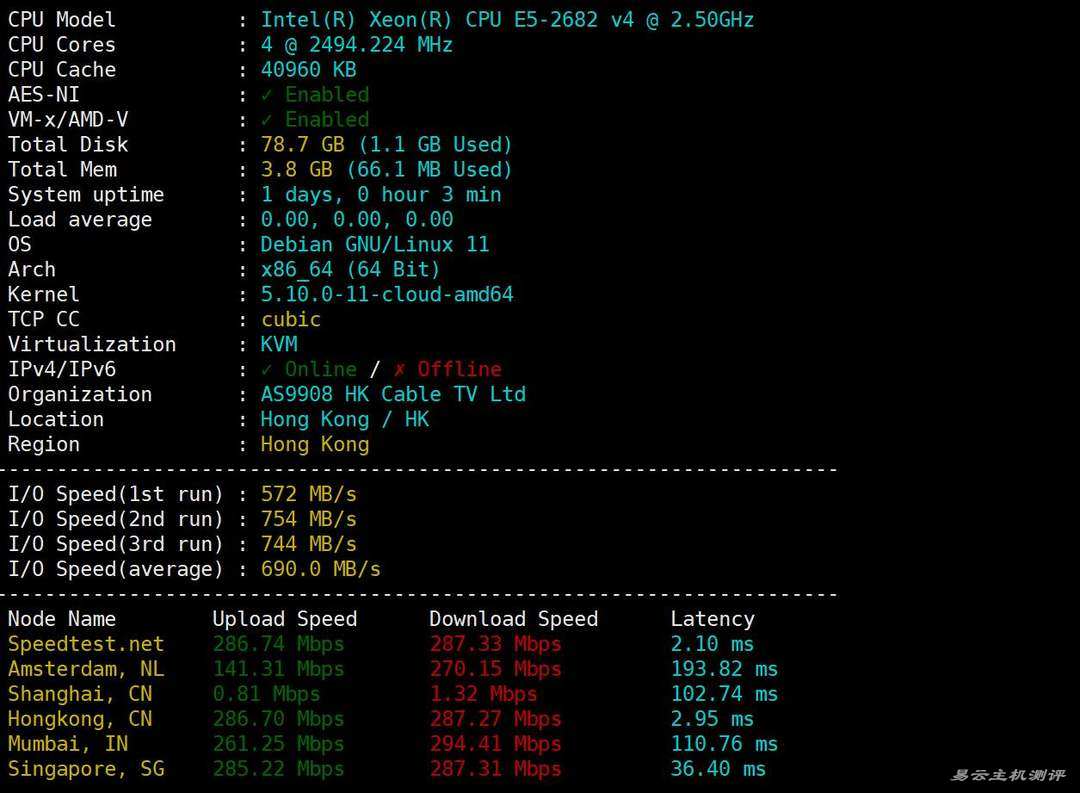Click the Total Disk 78.7 GB value
This screenshot has height=793, width=1080.
(x=297, y=145)
